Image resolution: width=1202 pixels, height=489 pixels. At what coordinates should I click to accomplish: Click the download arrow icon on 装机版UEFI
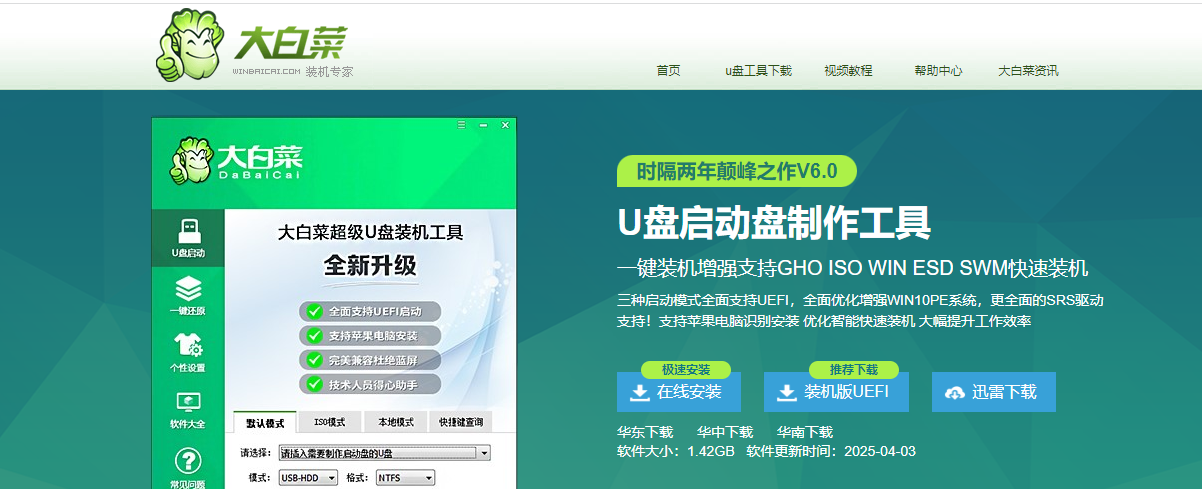point(788,392)
